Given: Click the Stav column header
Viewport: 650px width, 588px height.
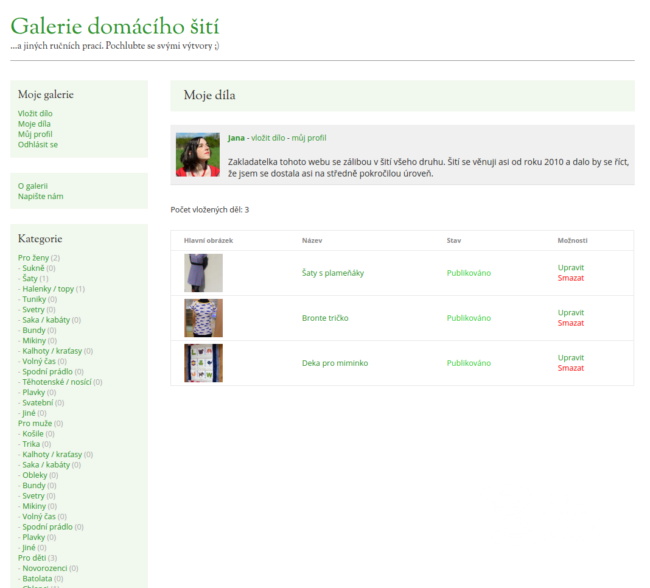Looking at the screenshot, I should 454,241.
